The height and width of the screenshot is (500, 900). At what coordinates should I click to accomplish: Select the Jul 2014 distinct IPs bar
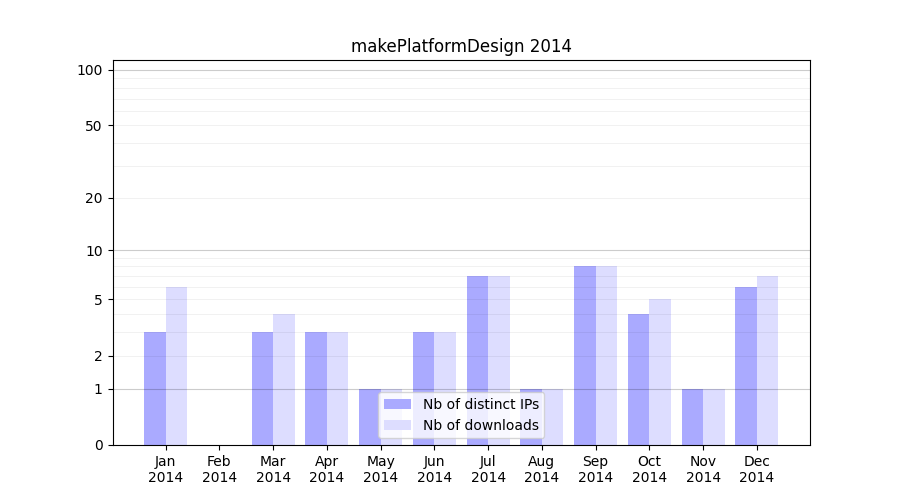click(477, 360)
